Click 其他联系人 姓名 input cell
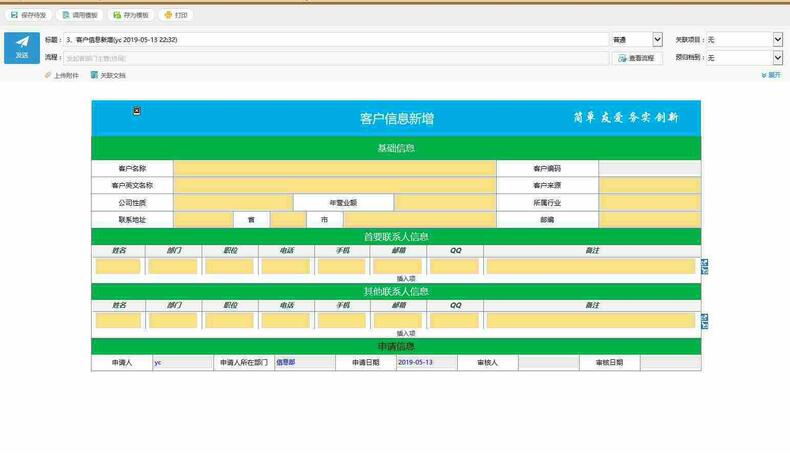Viewport: 790px width, 453px height. tap(118, 320)
